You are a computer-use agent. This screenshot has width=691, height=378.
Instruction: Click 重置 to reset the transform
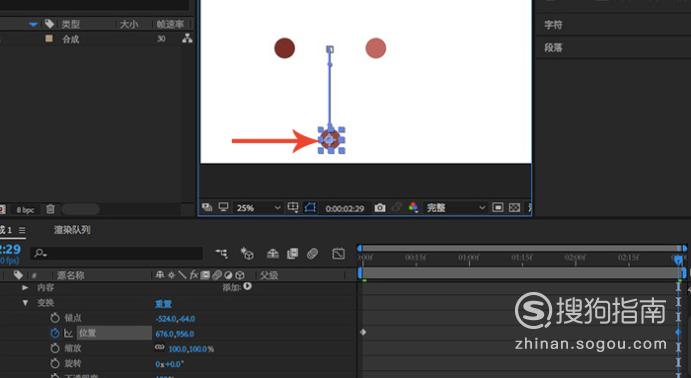coord(163,304)
